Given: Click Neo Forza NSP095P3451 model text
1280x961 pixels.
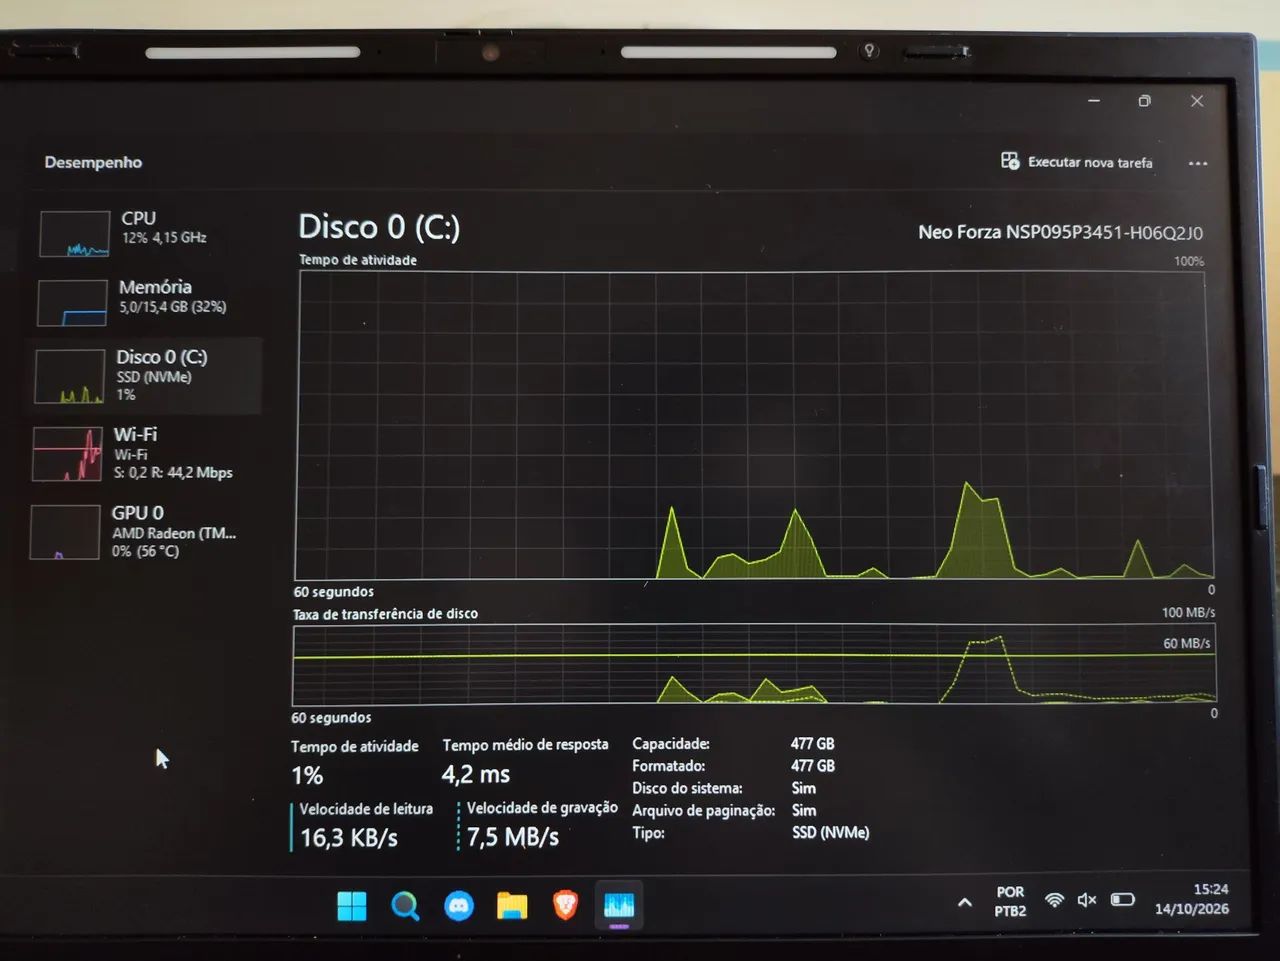Looking at the screenshot, I should (x=1060, y=232).
